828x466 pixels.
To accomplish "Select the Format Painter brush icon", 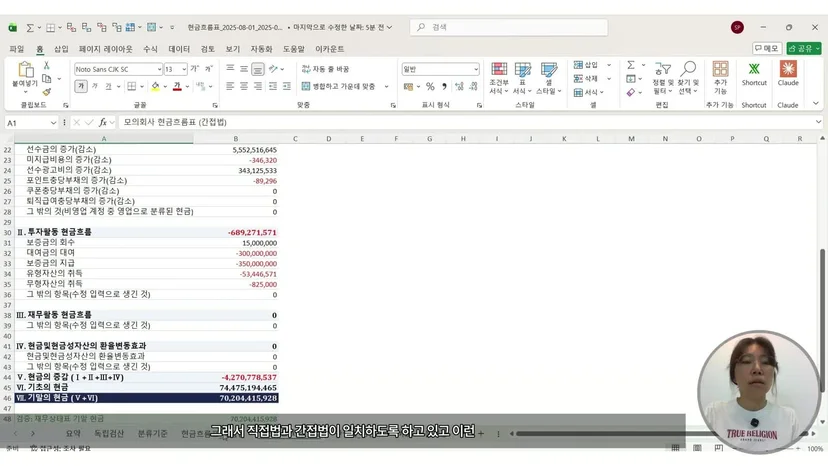I will tap(46, 91).
